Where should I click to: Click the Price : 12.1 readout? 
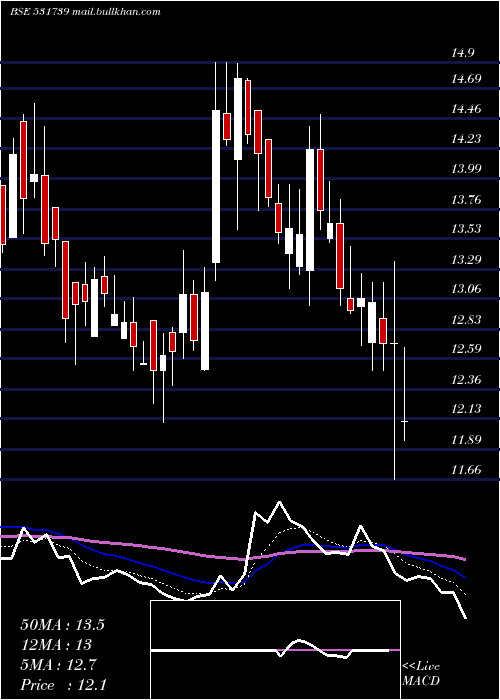coord(63,685)
